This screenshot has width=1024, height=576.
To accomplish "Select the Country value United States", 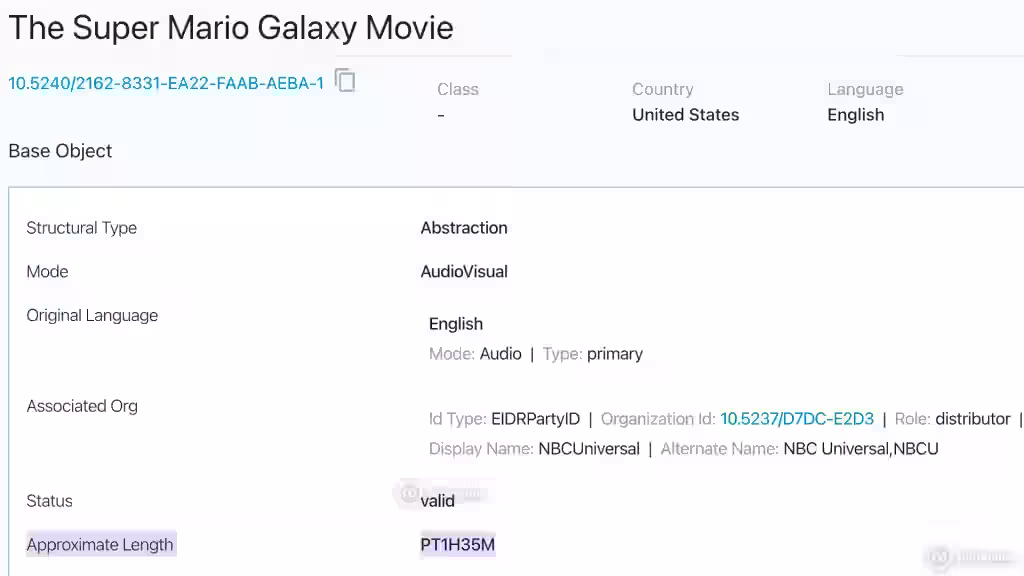I will (685, 115).
